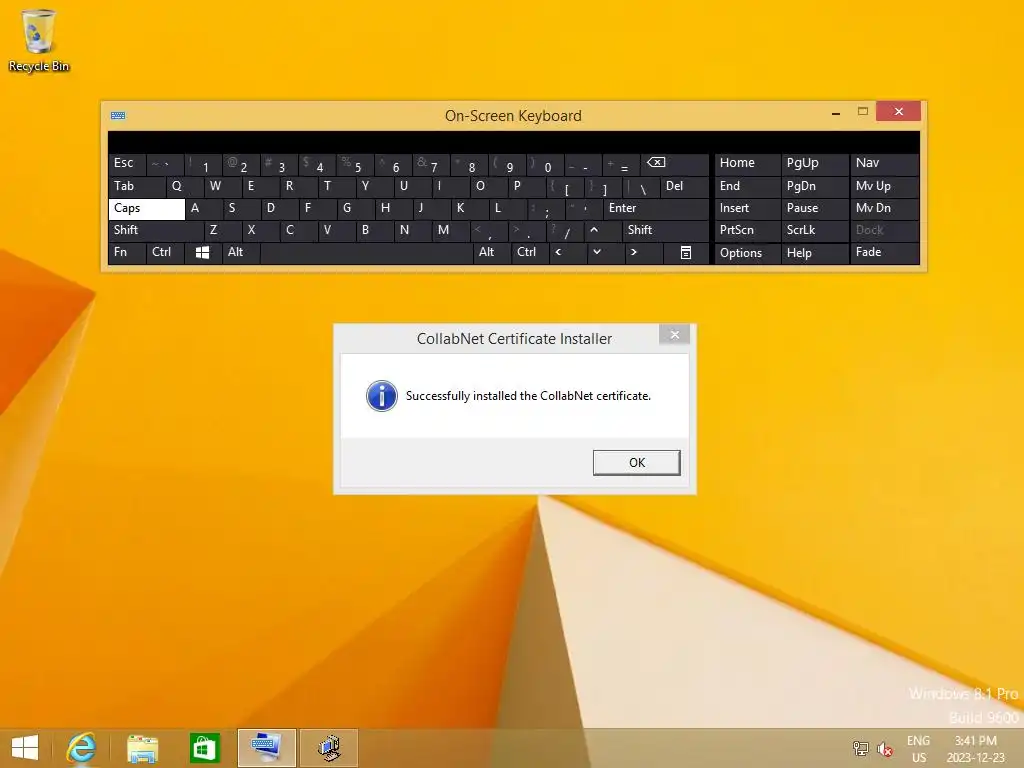Open On-Screen Keyboard Help

(x=814, y=253)
